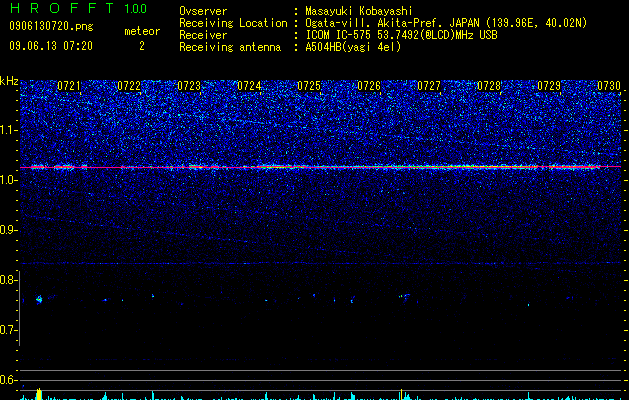Click the 0729 time marker

(x=549, y=86)
